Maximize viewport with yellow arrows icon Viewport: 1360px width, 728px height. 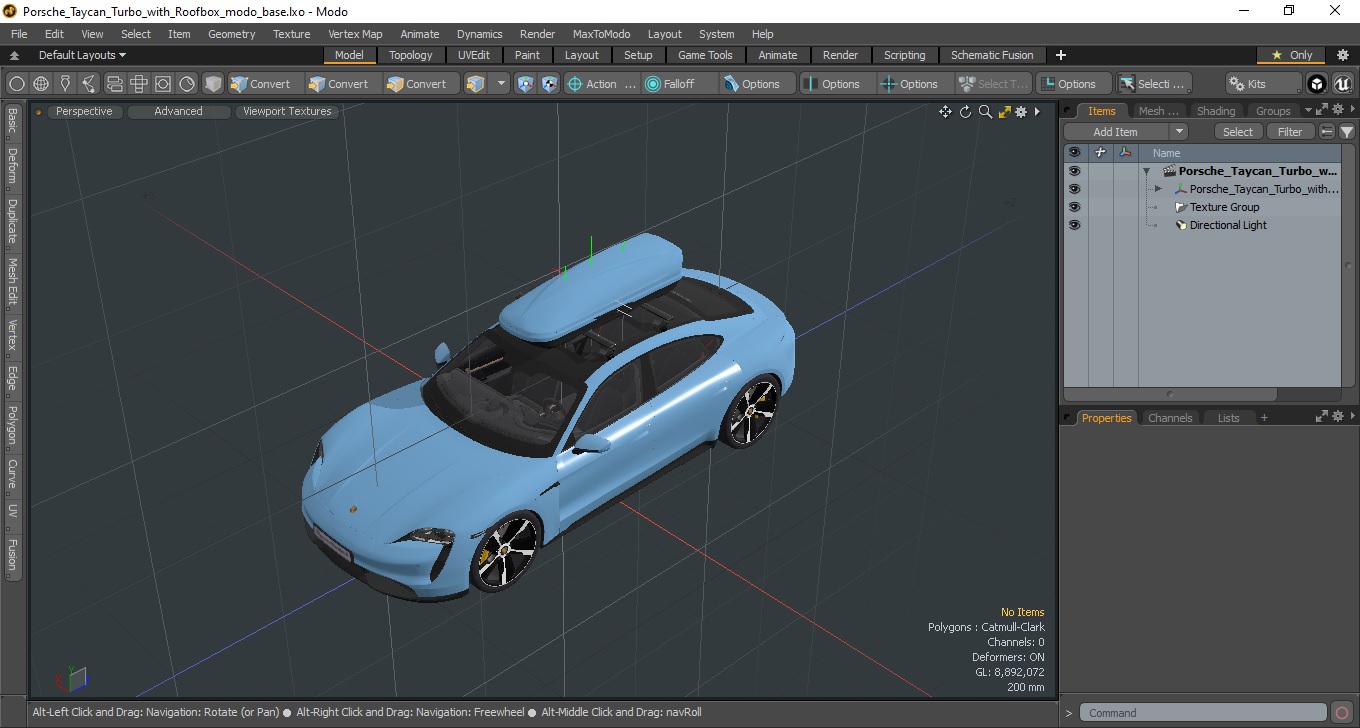pos(1004,112)
